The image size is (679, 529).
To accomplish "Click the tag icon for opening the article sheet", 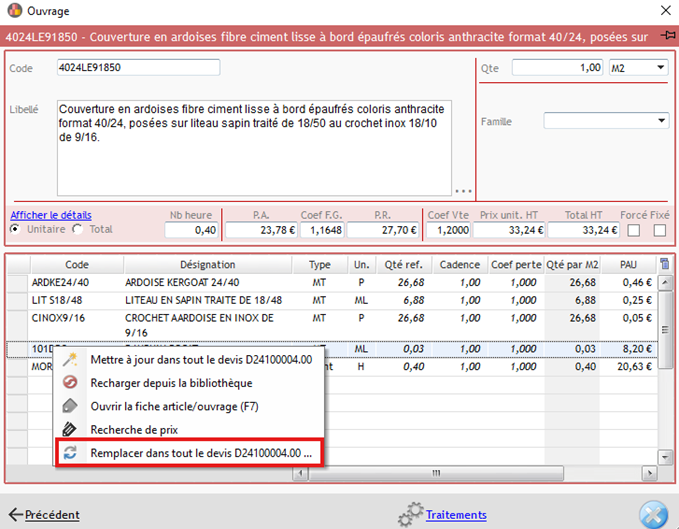I will coord(70,406).
